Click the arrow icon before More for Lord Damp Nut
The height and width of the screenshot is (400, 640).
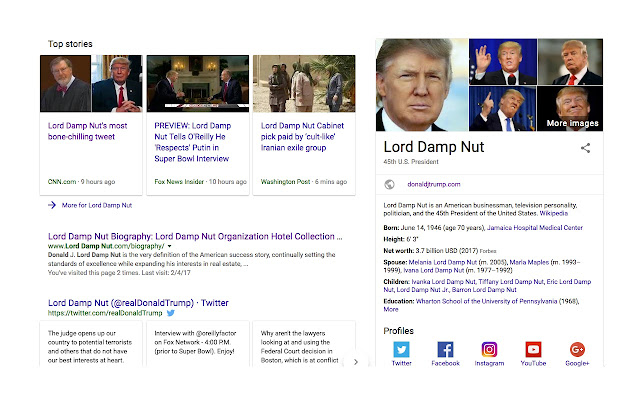tap(52, 205)
